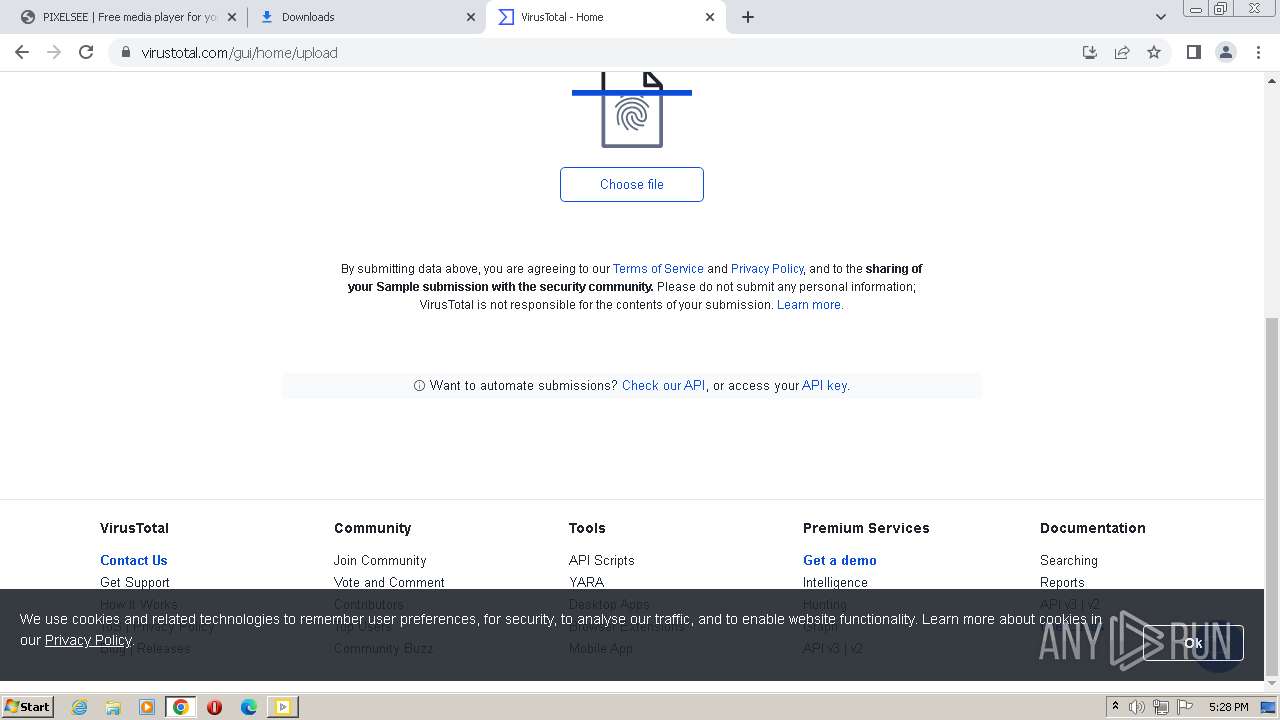Show hidden system tray icons
1280x720 pixels.
click(x=1115, y=707)
